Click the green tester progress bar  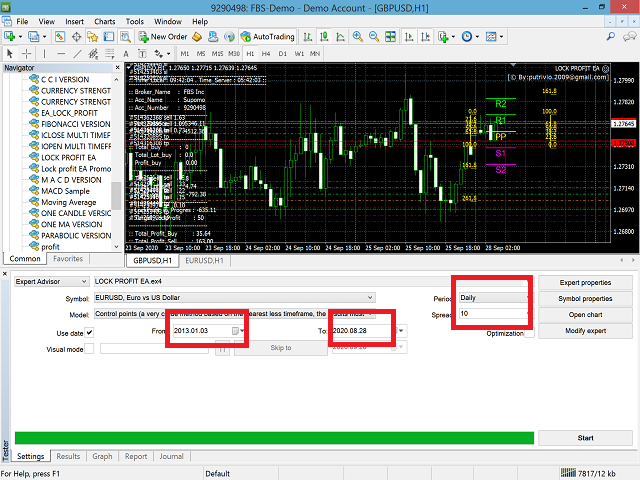274,438
